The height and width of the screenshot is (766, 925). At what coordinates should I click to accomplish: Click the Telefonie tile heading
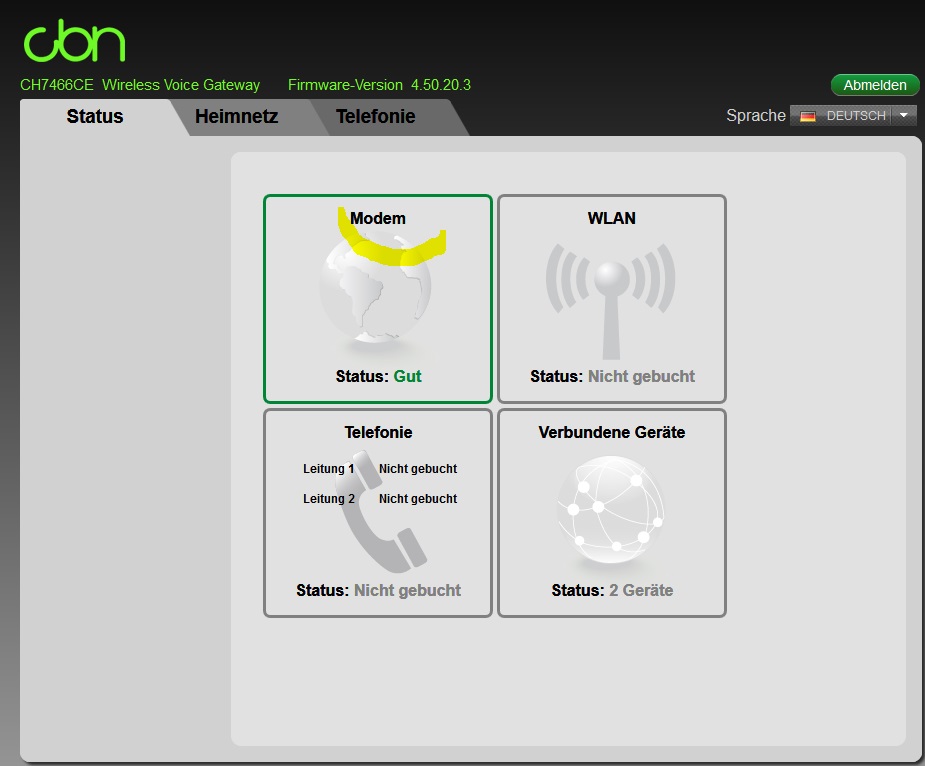click(x=378, y=432)
